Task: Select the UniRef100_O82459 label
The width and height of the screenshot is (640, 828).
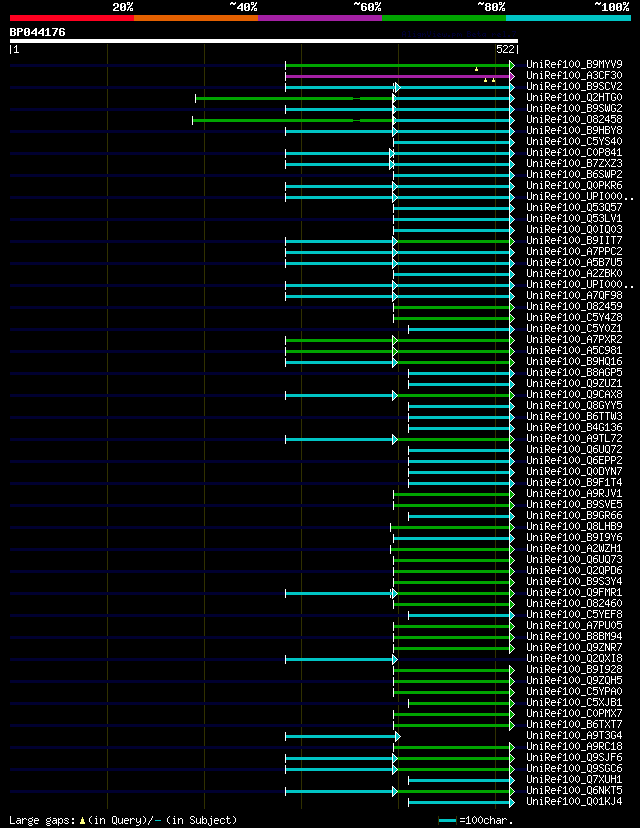Action: [x=574, y=307]
